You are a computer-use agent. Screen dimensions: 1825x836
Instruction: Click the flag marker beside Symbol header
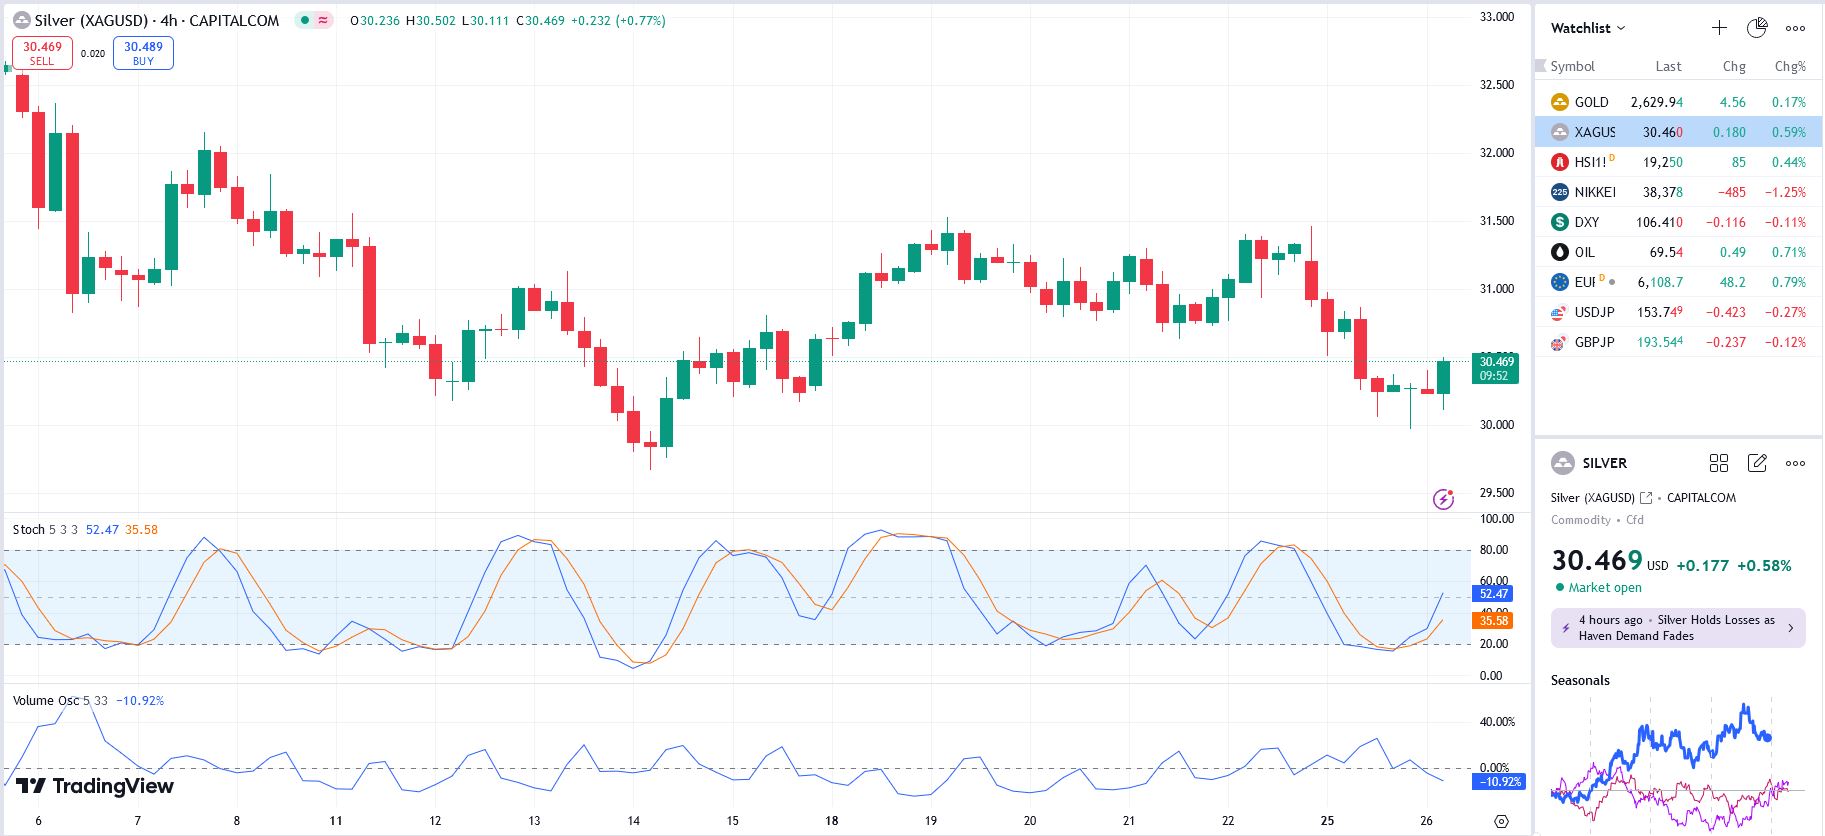click(x=1541, y=66)
